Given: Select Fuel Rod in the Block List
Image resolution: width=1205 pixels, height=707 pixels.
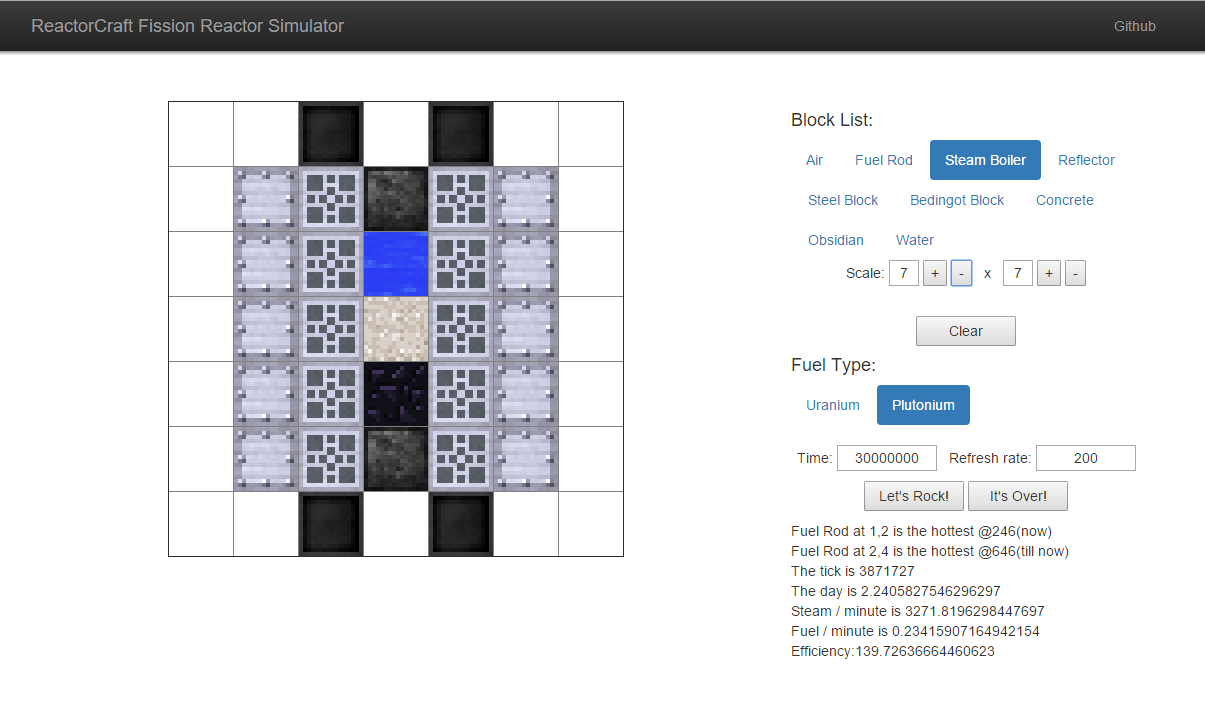Looking at the screenshot, I should [x=884, y=160].
